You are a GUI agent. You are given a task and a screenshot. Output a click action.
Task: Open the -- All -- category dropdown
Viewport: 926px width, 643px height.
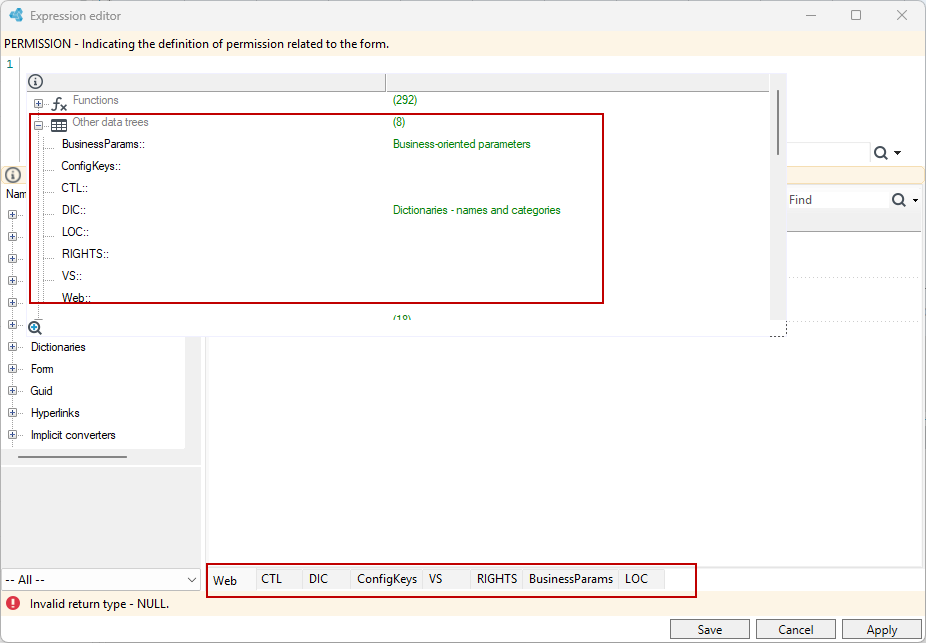click(101, 580)
